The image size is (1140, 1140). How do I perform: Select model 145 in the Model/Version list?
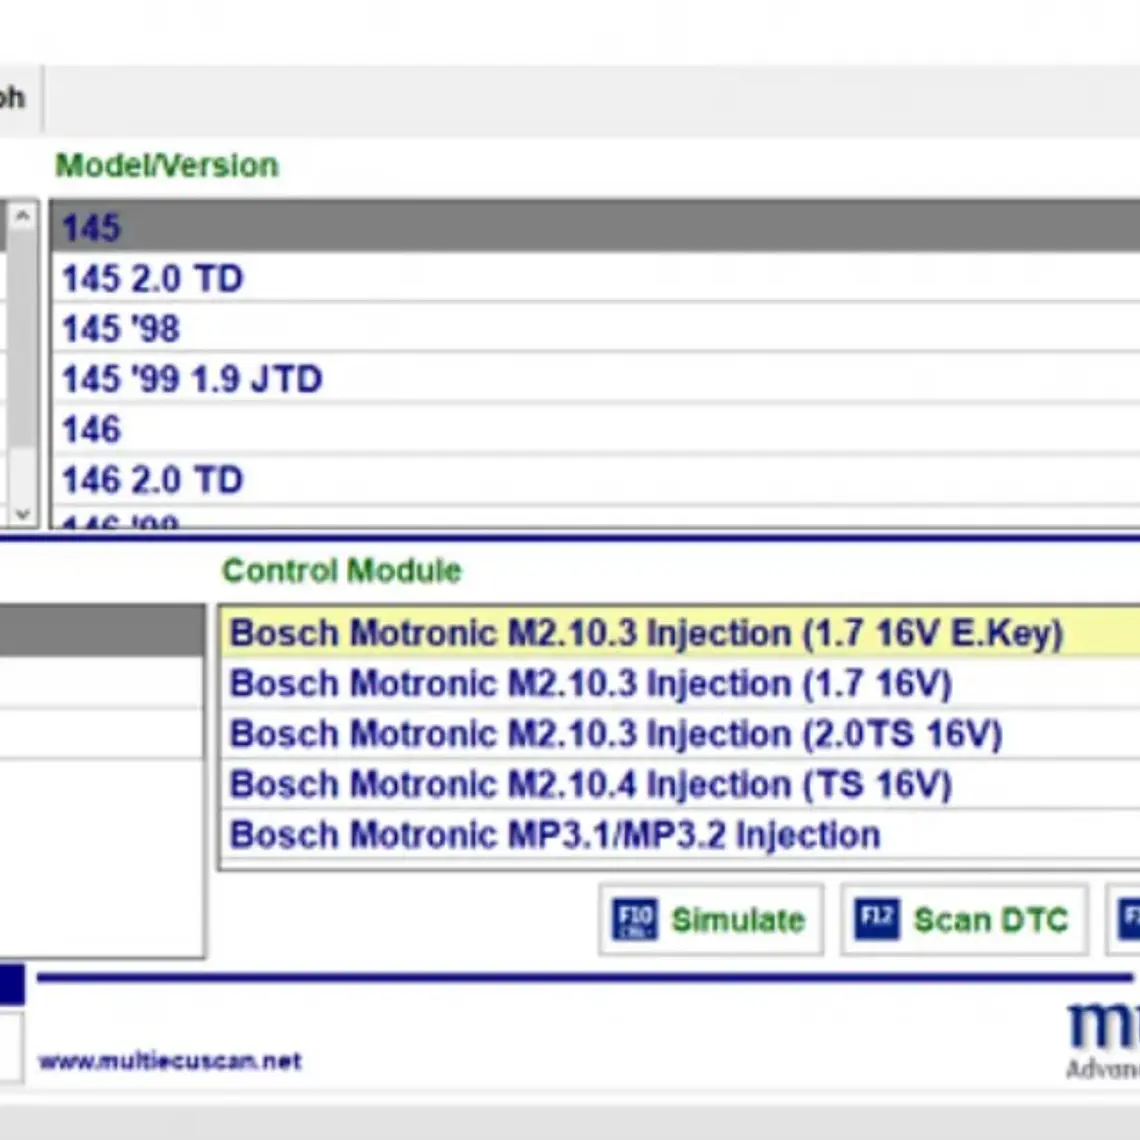[596, 227]
